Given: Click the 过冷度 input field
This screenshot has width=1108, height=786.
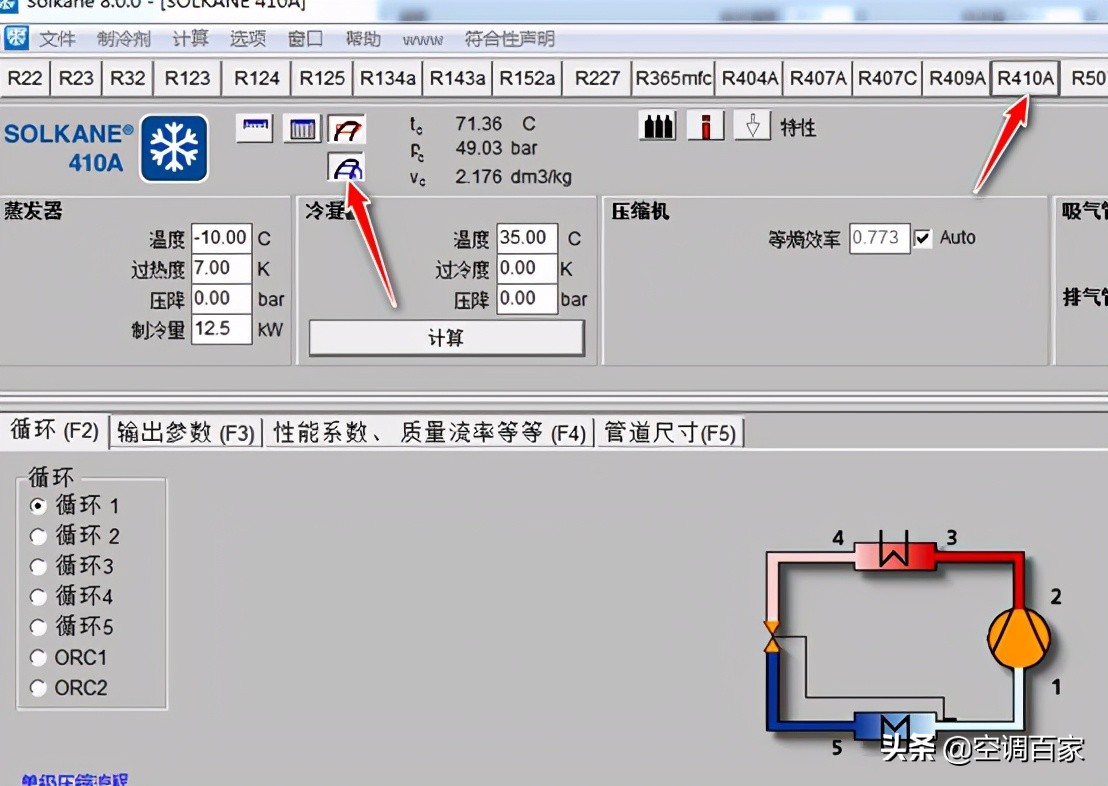Looking at the screenshot, I should click(x=527, y=269).
